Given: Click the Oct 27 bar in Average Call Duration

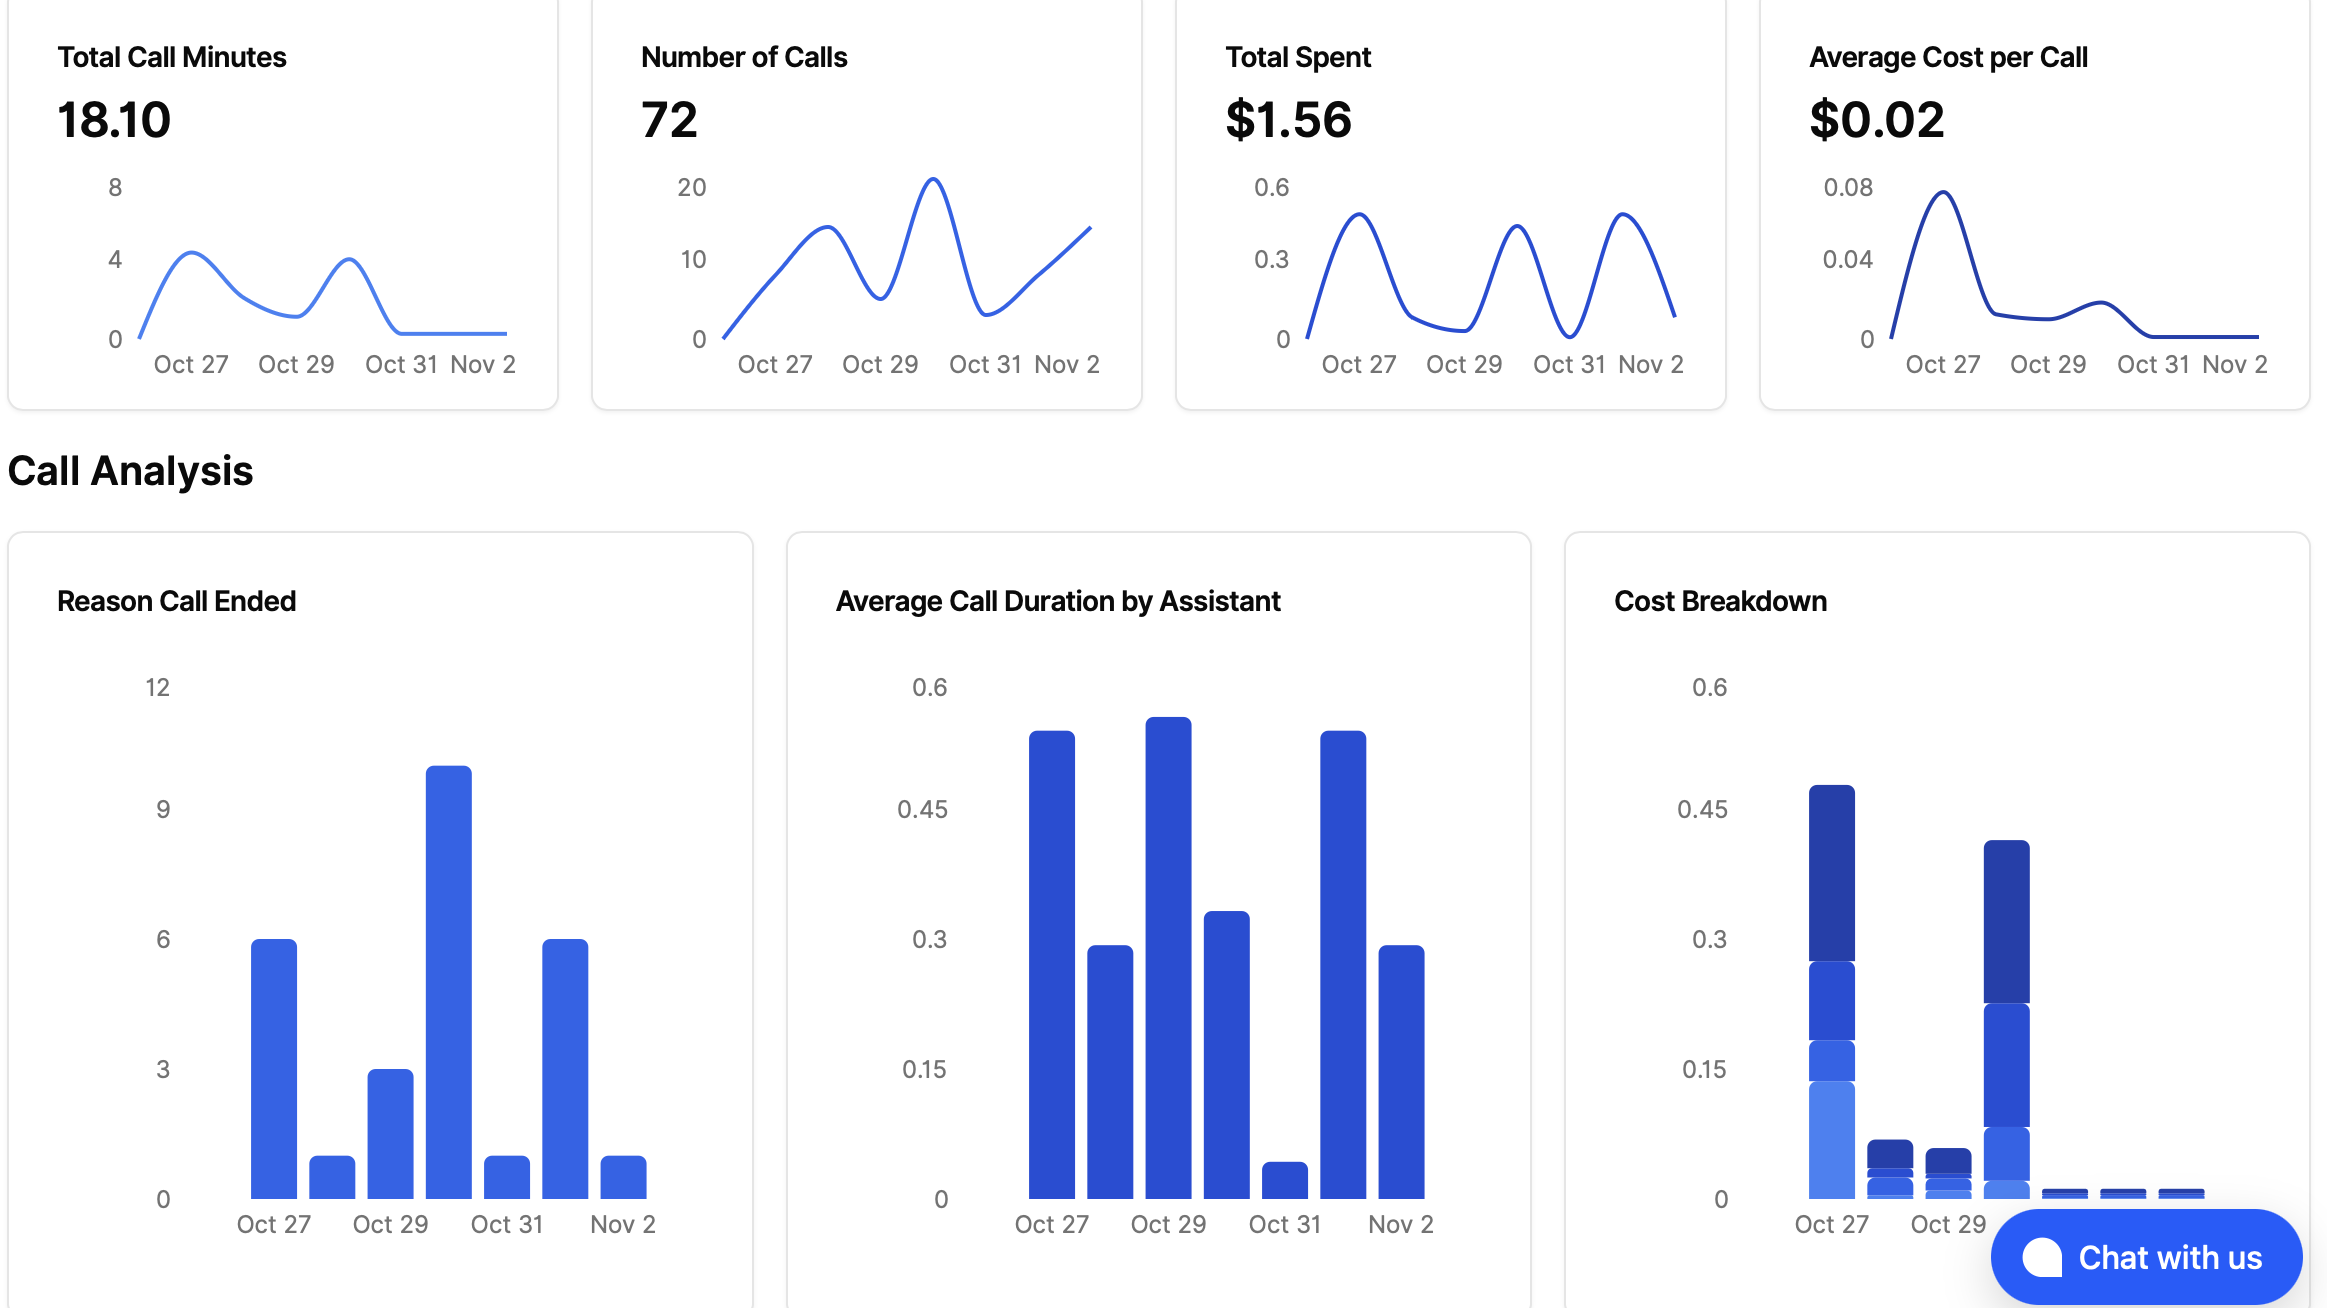Looking at the screenshot, I should coord(1051,964).
